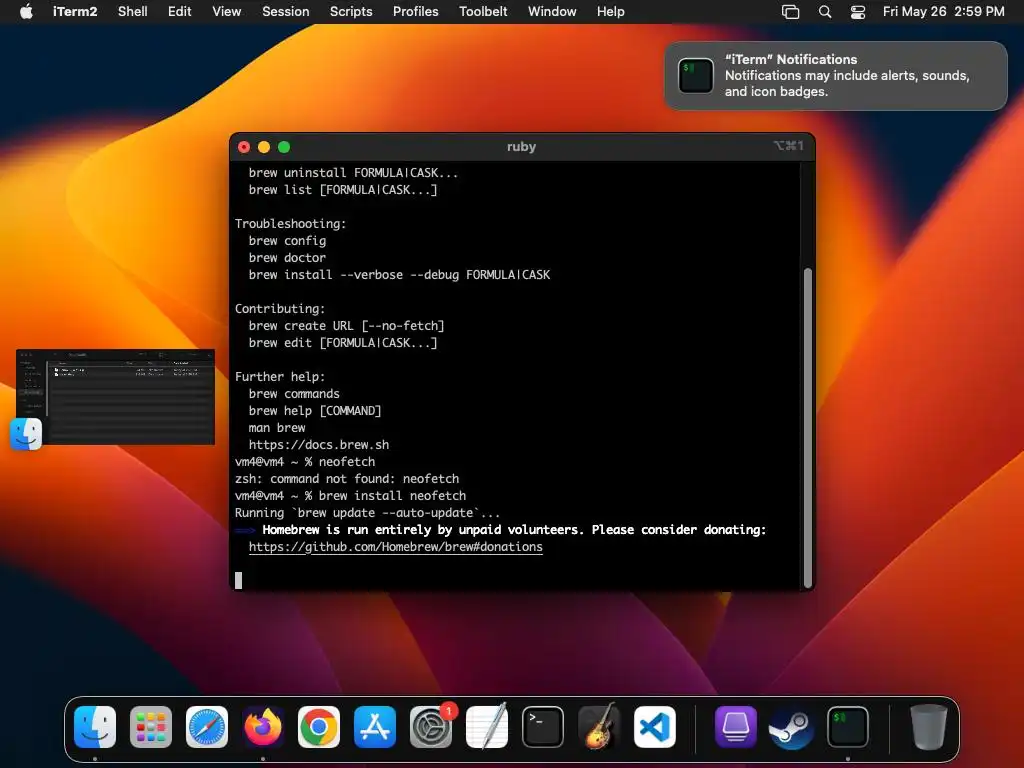1024x768 pixels.
Task: Click the 'man brew' line
Action: (x=277, y=428)
